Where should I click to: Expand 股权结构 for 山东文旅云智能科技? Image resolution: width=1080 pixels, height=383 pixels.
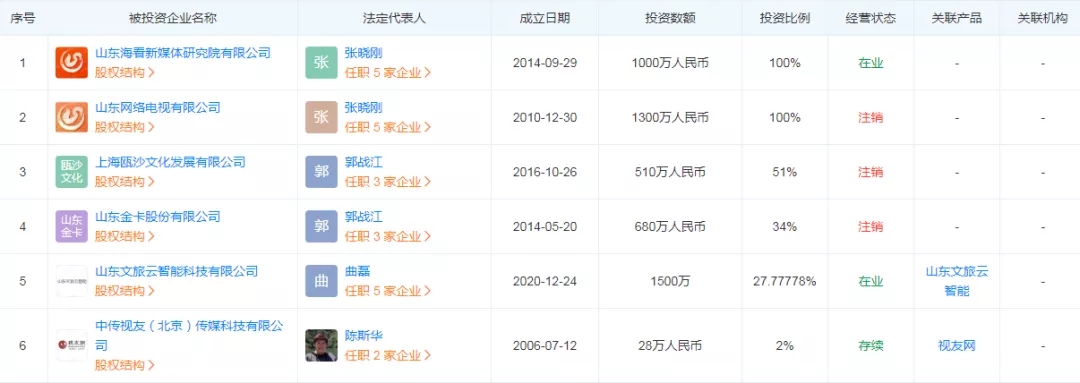click(x=125, y=291)
